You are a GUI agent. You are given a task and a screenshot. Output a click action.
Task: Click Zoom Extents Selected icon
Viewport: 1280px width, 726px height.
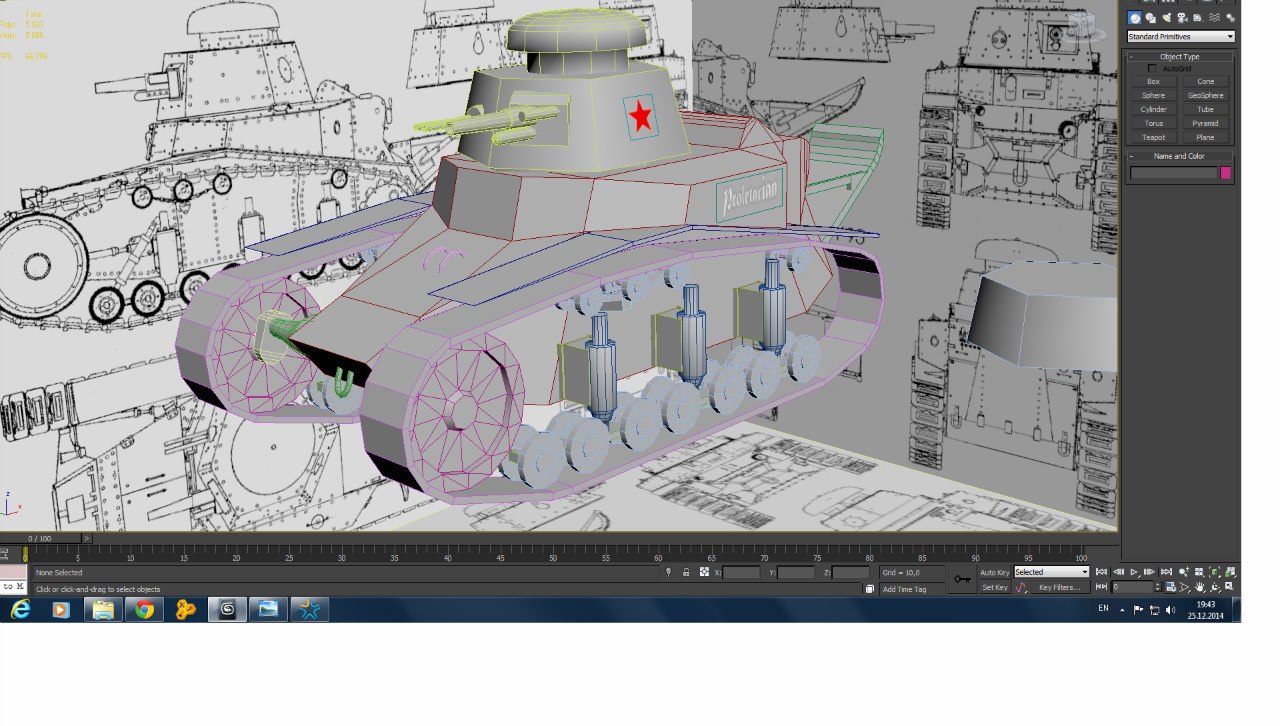1215,572
